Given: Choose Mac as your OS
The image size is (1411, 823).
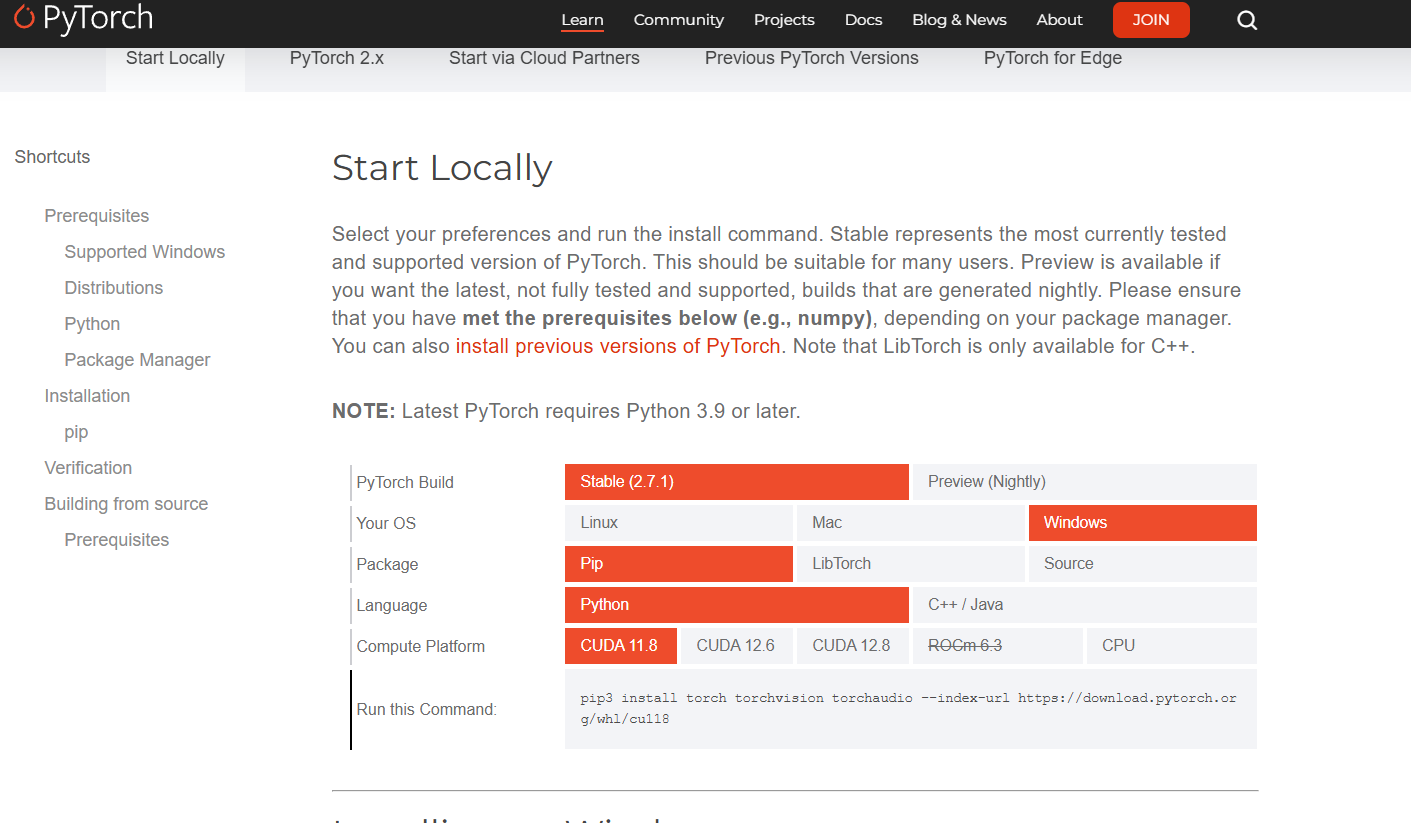Looking at the screenshot, I should pos(911,523).
